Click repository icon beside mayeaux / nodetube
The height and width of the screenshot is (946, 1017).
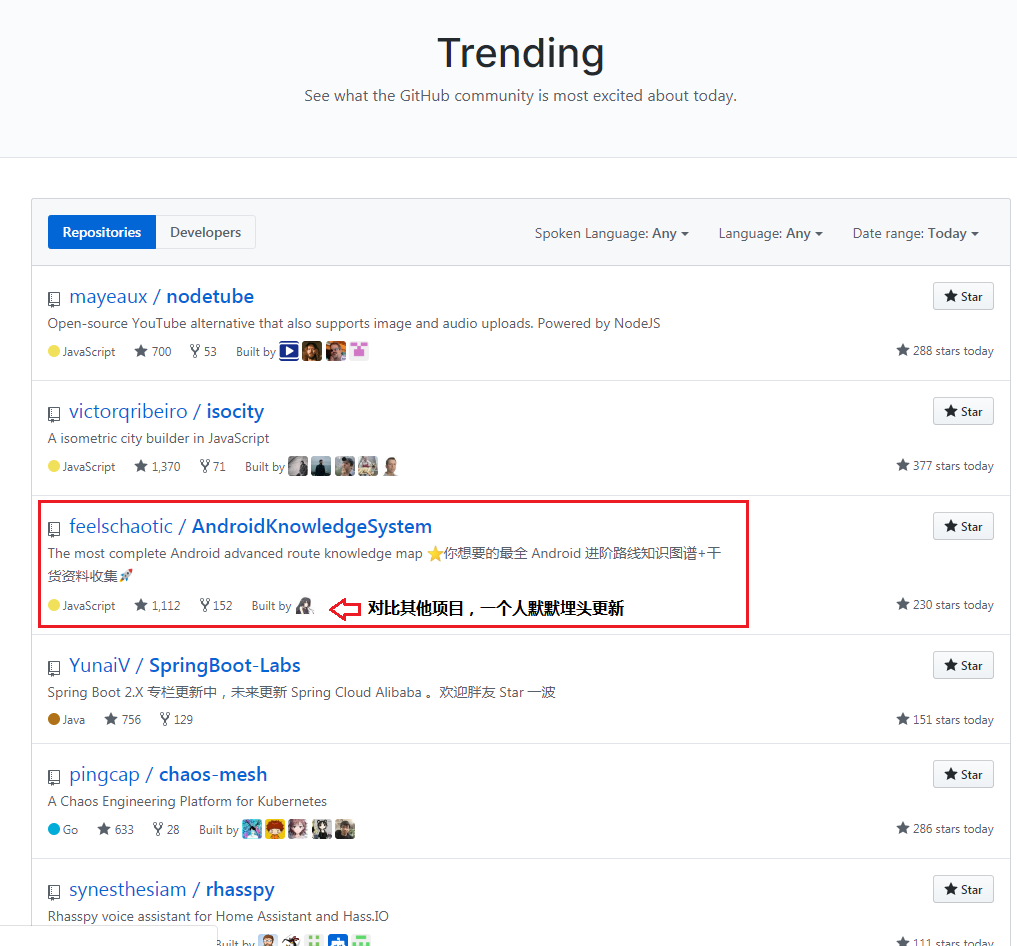54,299
